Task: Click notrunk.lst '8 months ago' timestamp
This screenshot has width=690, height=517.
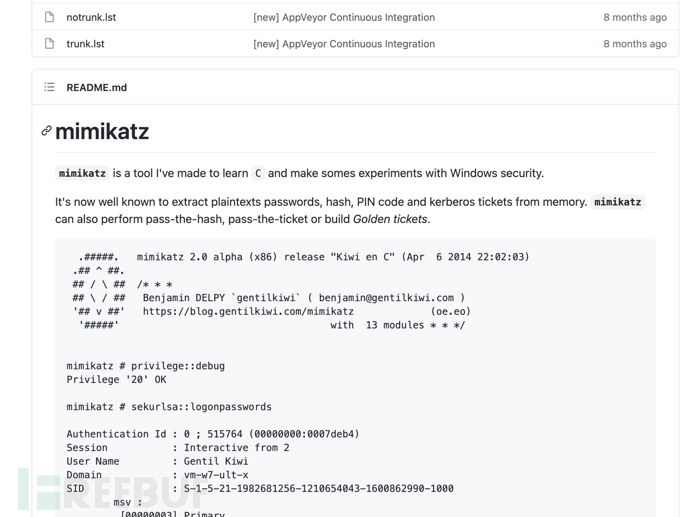Action: pos(635,17)
